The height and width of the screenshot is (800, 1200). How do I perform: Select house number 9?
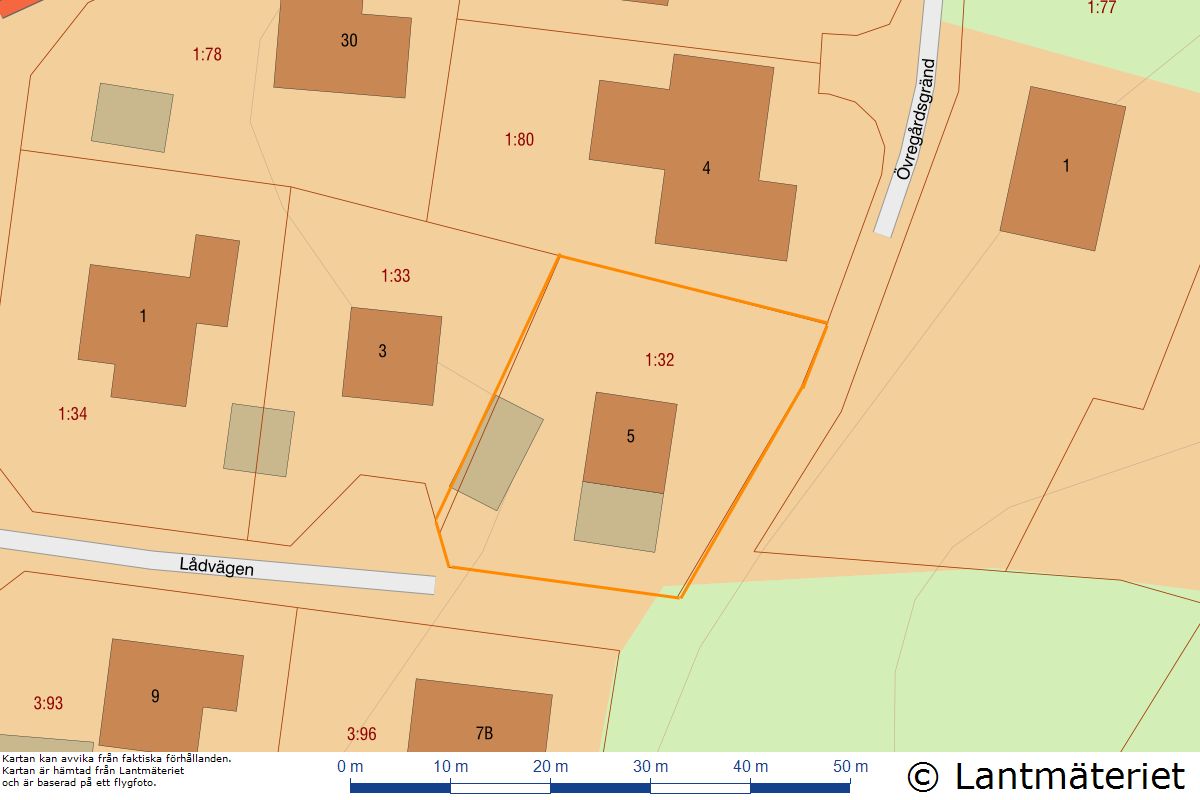tap(155, 696)
